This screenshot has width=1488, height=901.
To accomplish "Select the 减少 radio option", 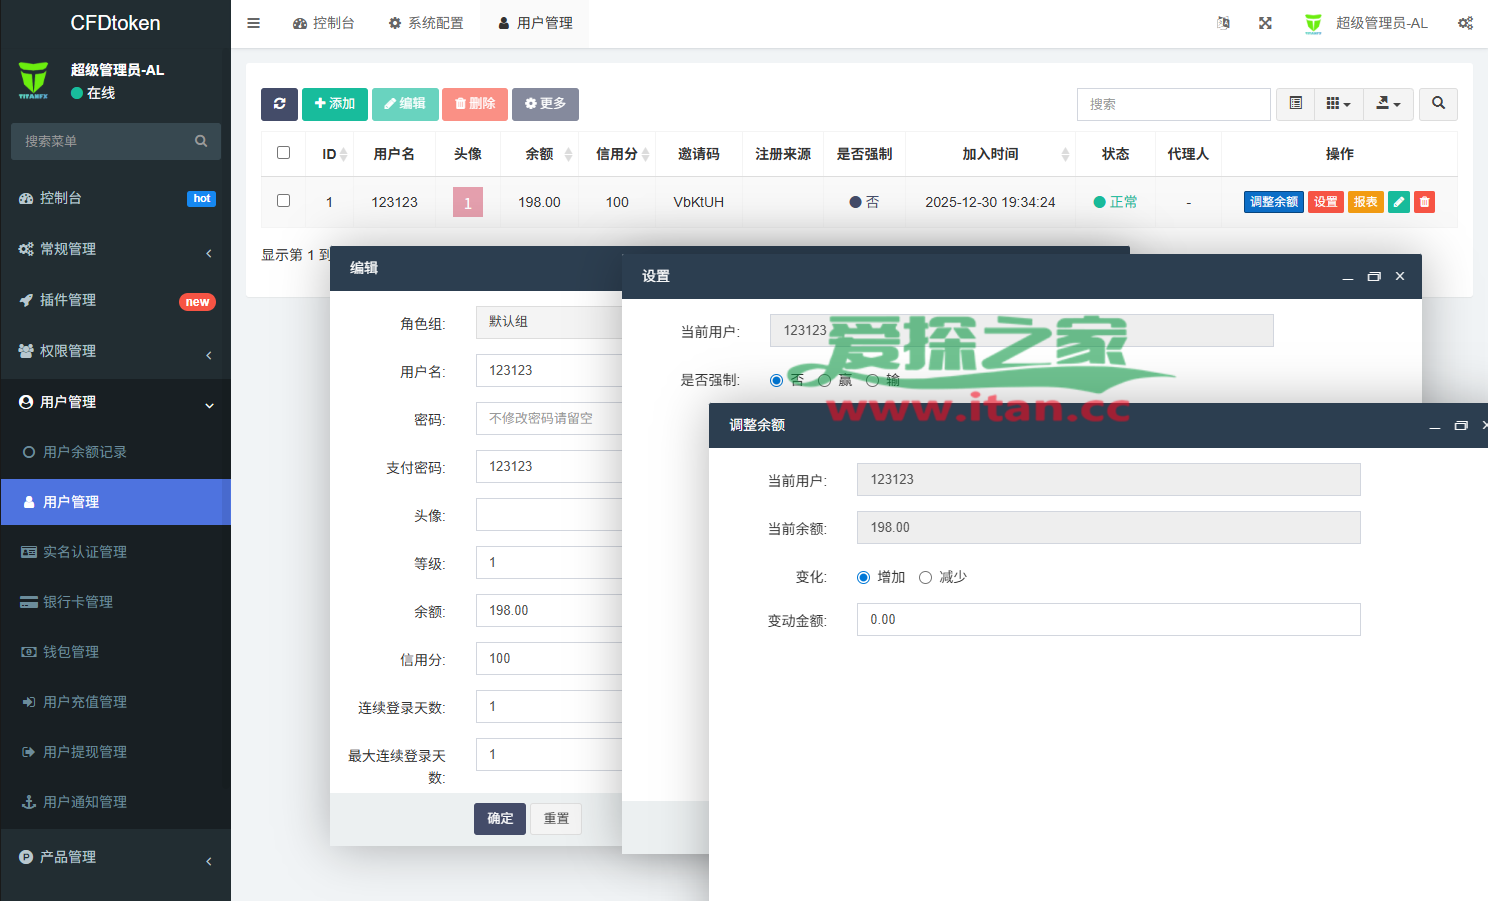I will [x=925, y=577].
